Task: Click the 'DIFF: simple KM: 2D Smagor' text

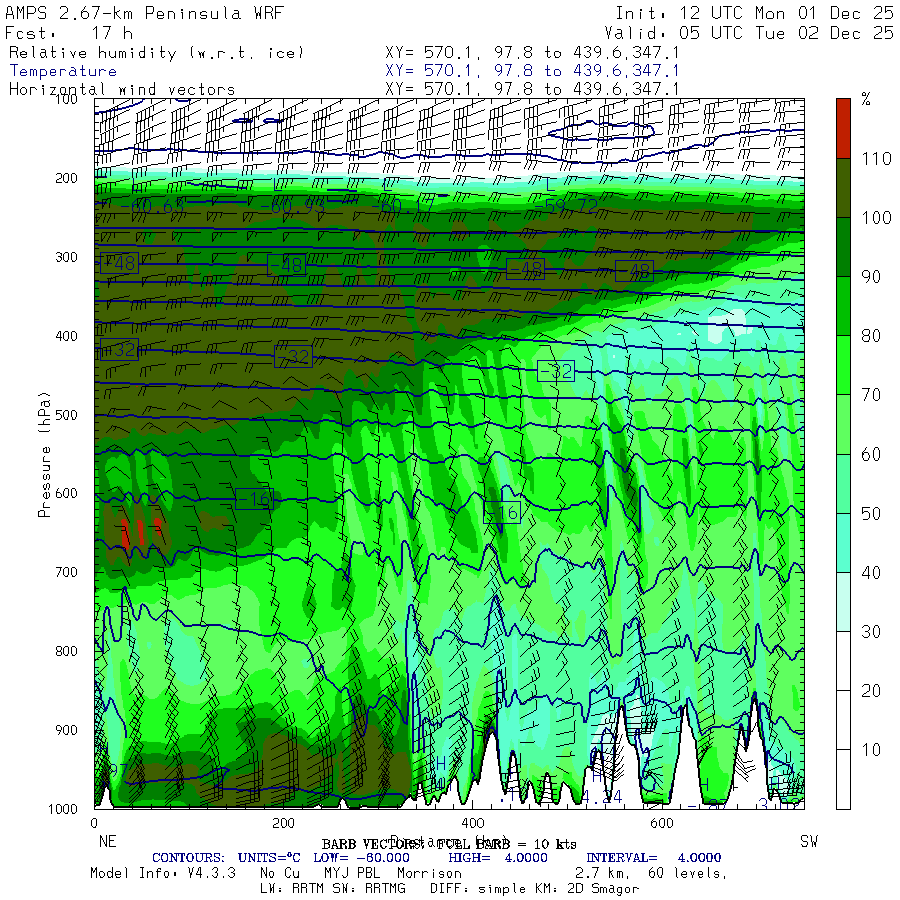Action: pyautogui.click(x=534, y=889)
